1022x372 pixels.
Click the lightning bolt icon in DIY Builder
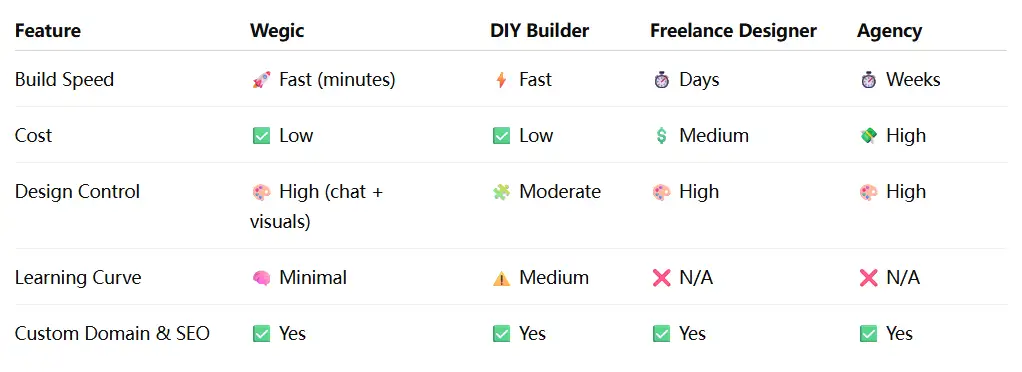501,80
